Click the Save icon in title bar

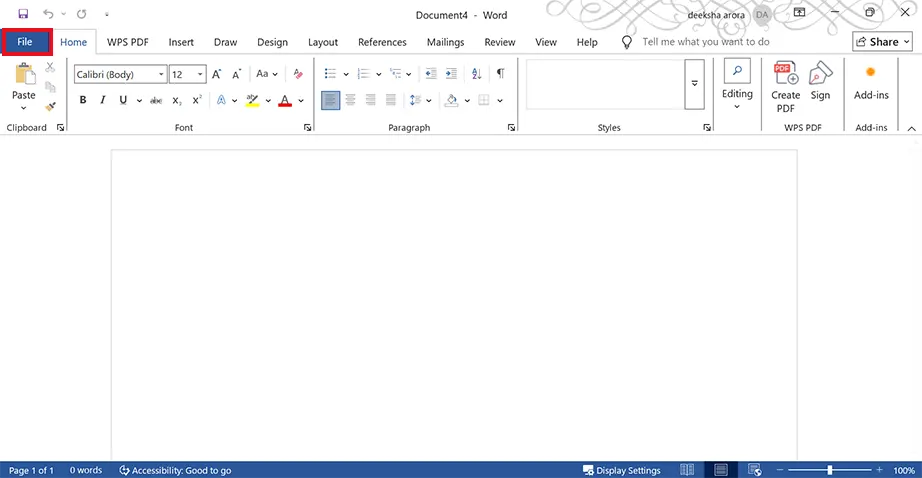(x=23, y=14)
